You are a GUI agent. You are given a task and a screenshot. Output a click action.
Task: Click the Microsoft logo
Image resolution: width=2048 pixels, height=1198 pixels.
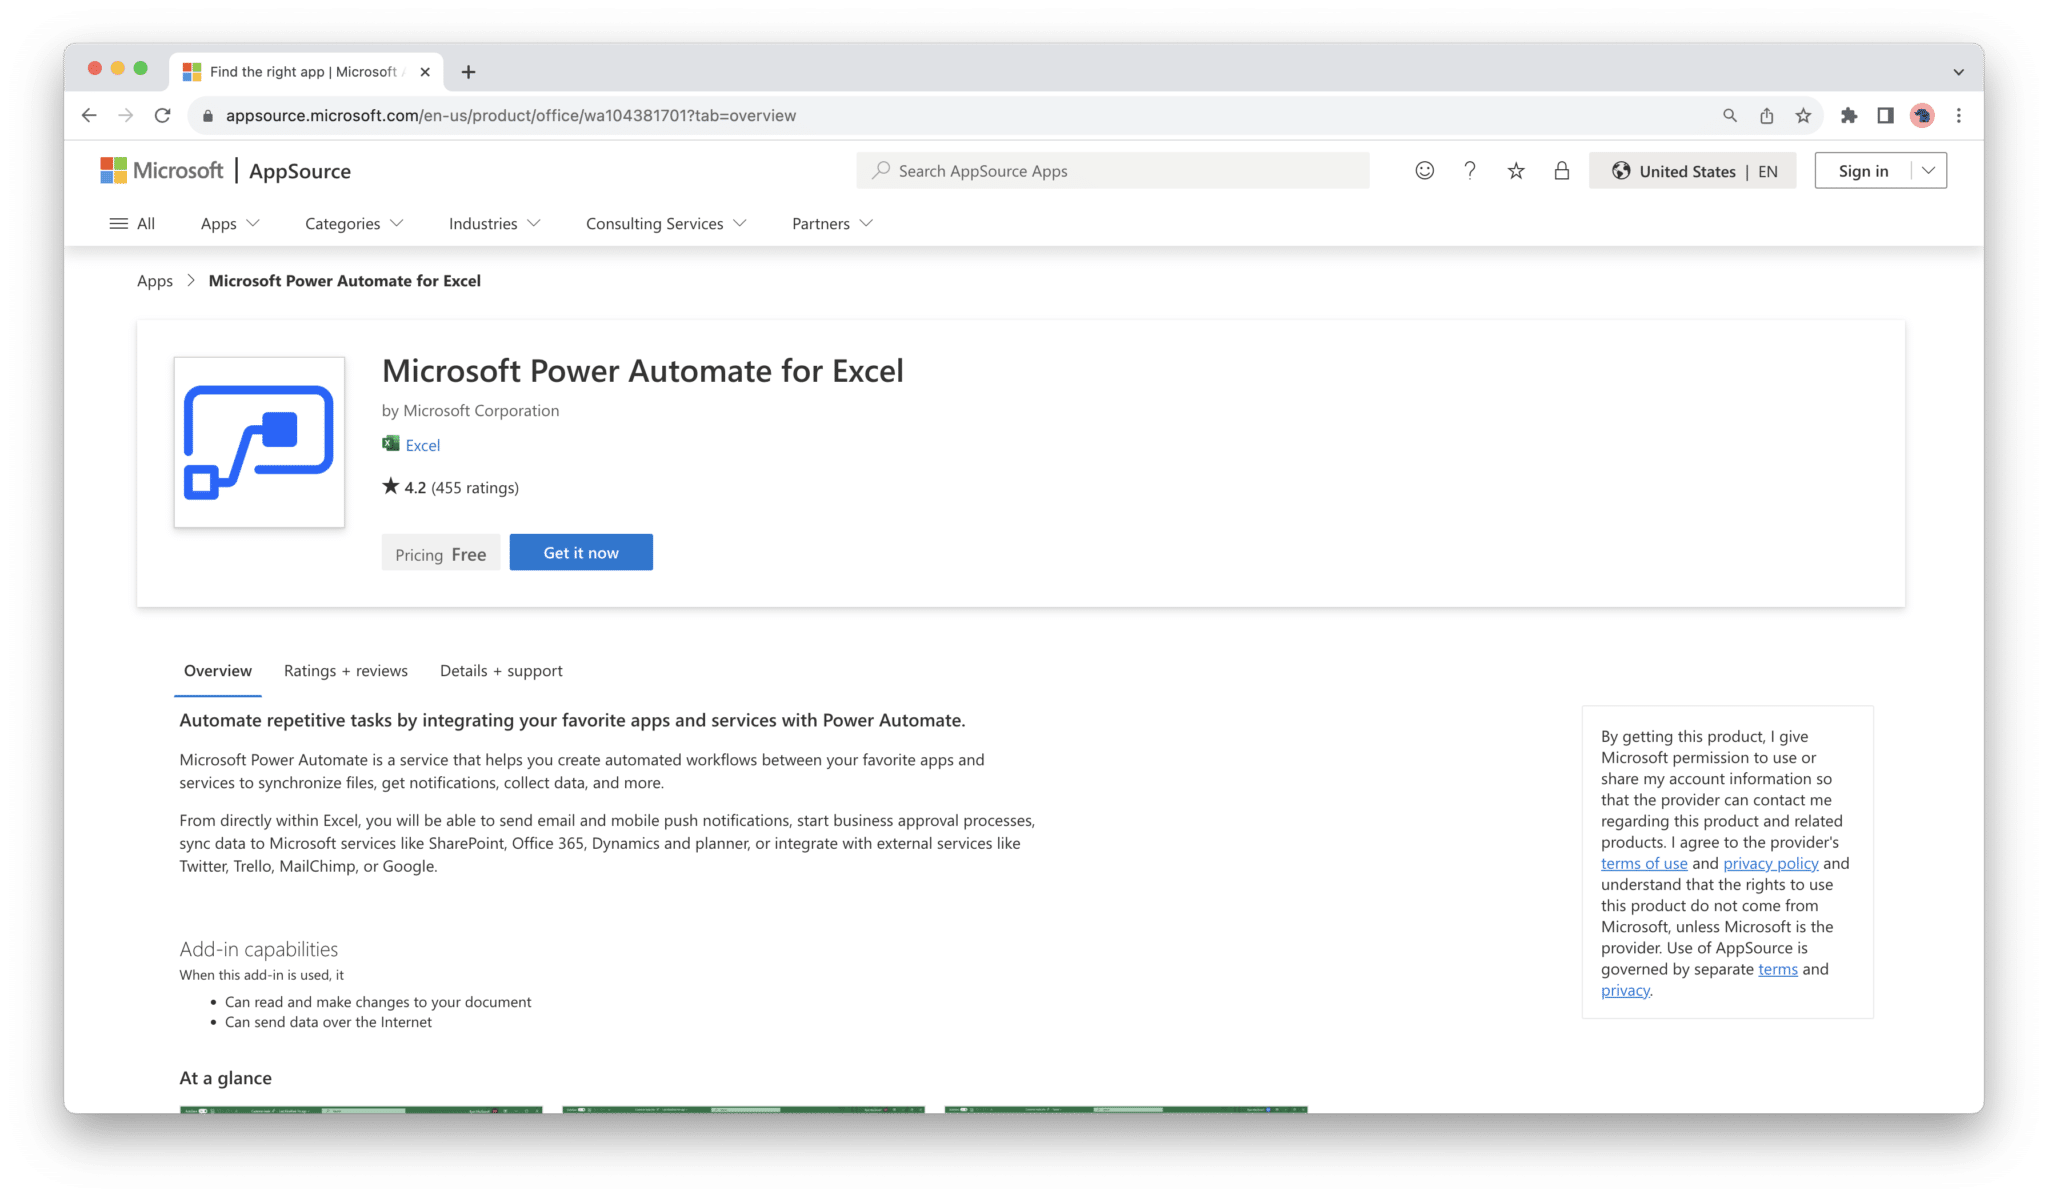(x=162, y=171)
